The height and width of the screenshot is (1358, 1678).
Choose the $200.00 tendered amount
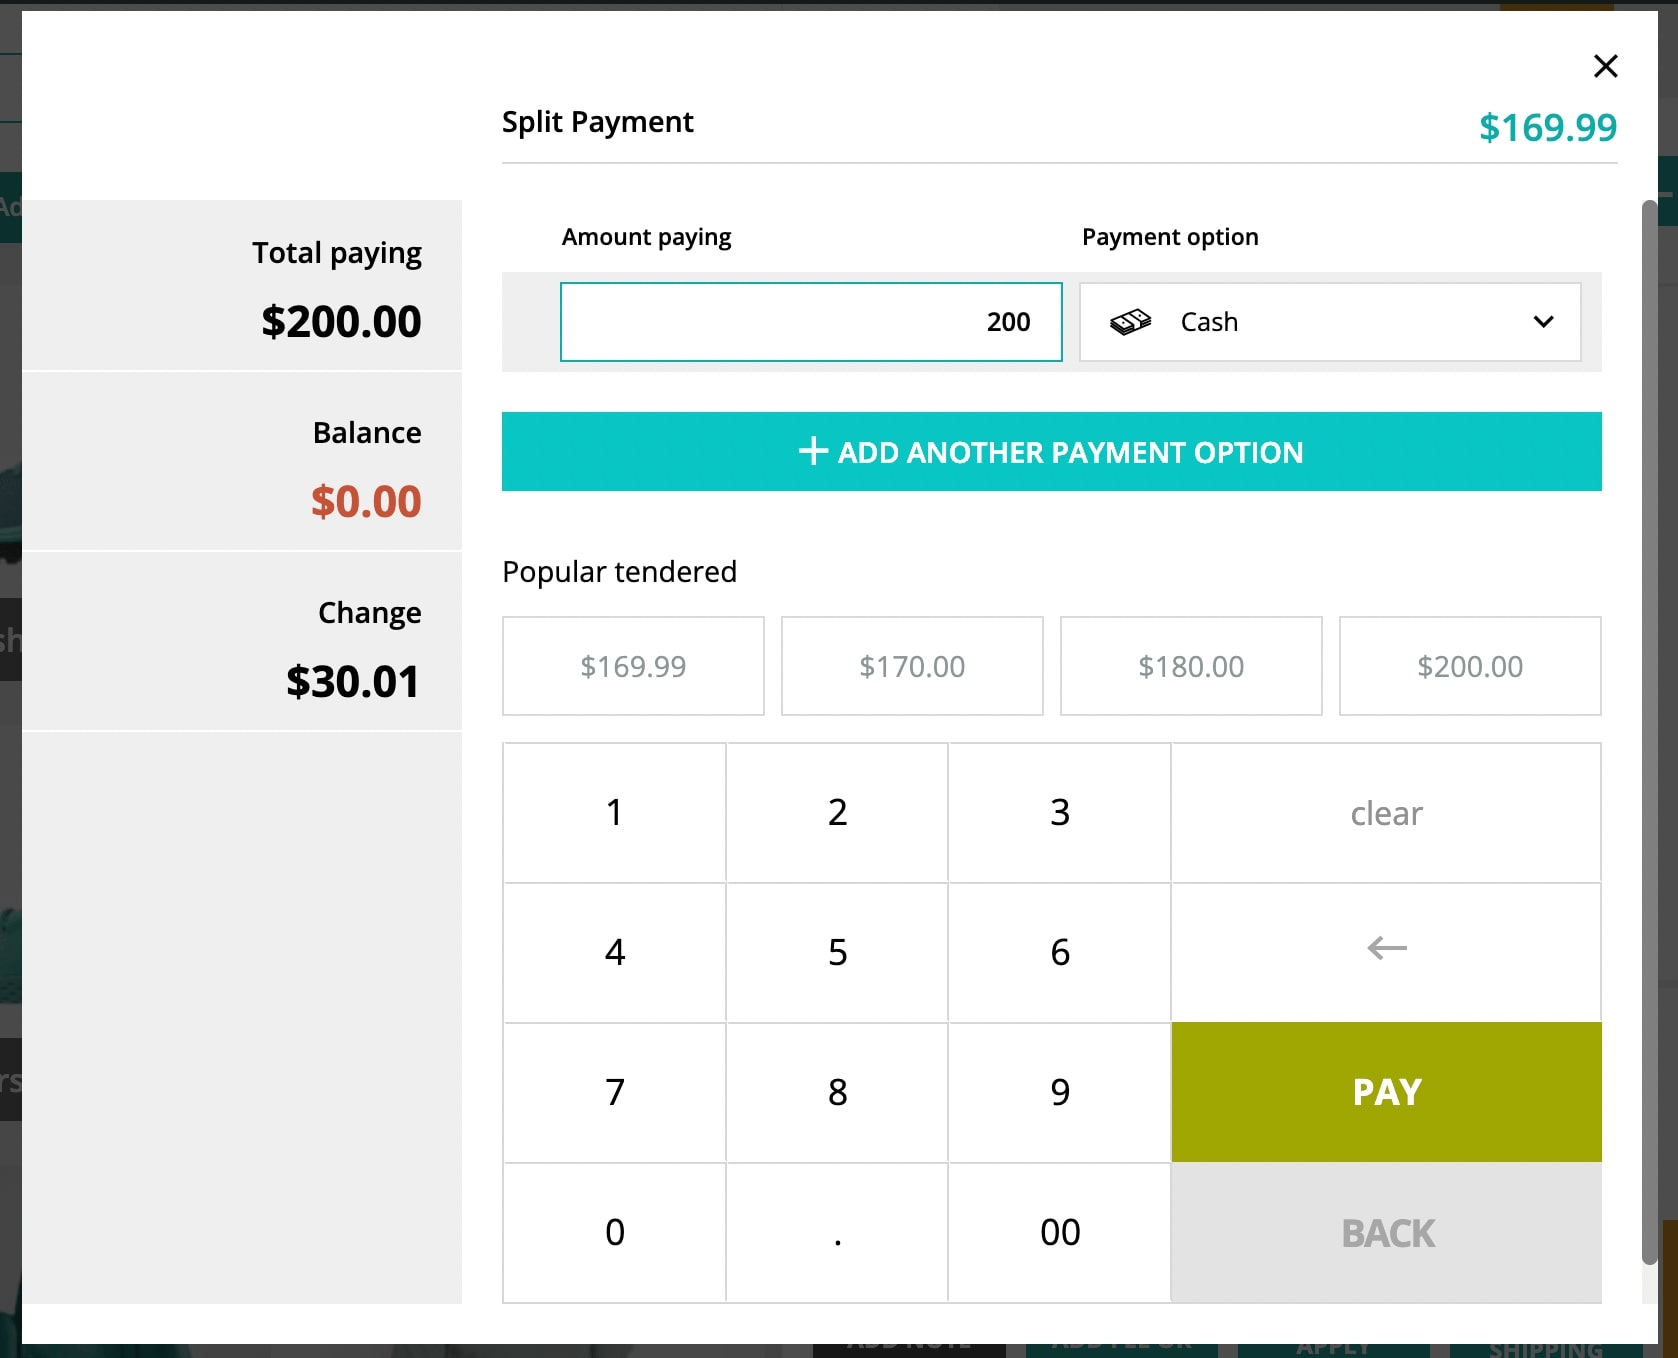pyautogui.click(x=1470, y=666)
